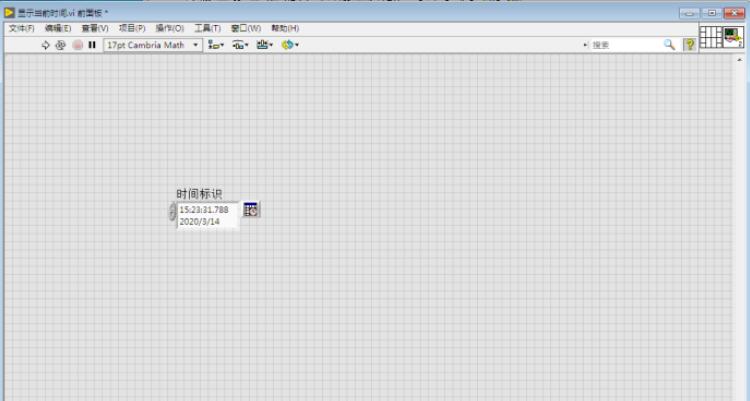Screen dimensions: 750x401
Task: Click the Run arrow button
Action: 45,45
